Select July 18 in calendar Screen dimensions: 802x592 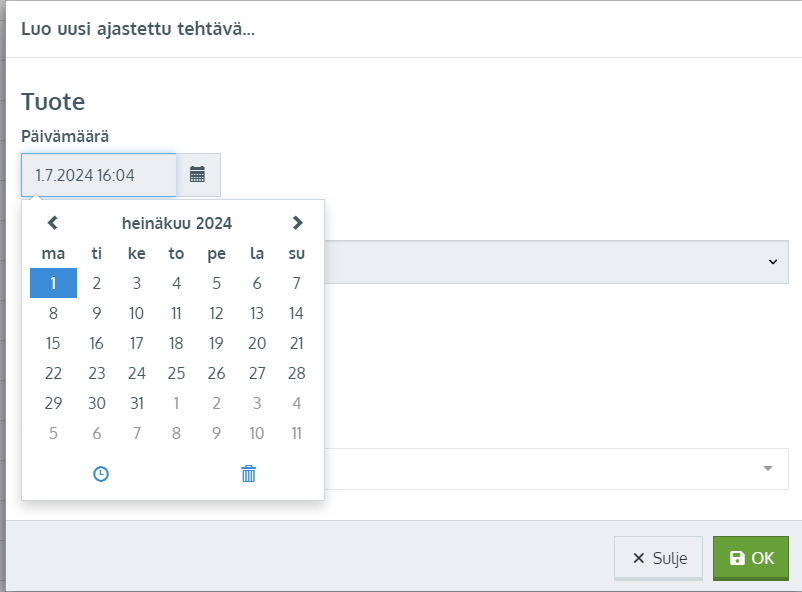(x=176, y=343)
